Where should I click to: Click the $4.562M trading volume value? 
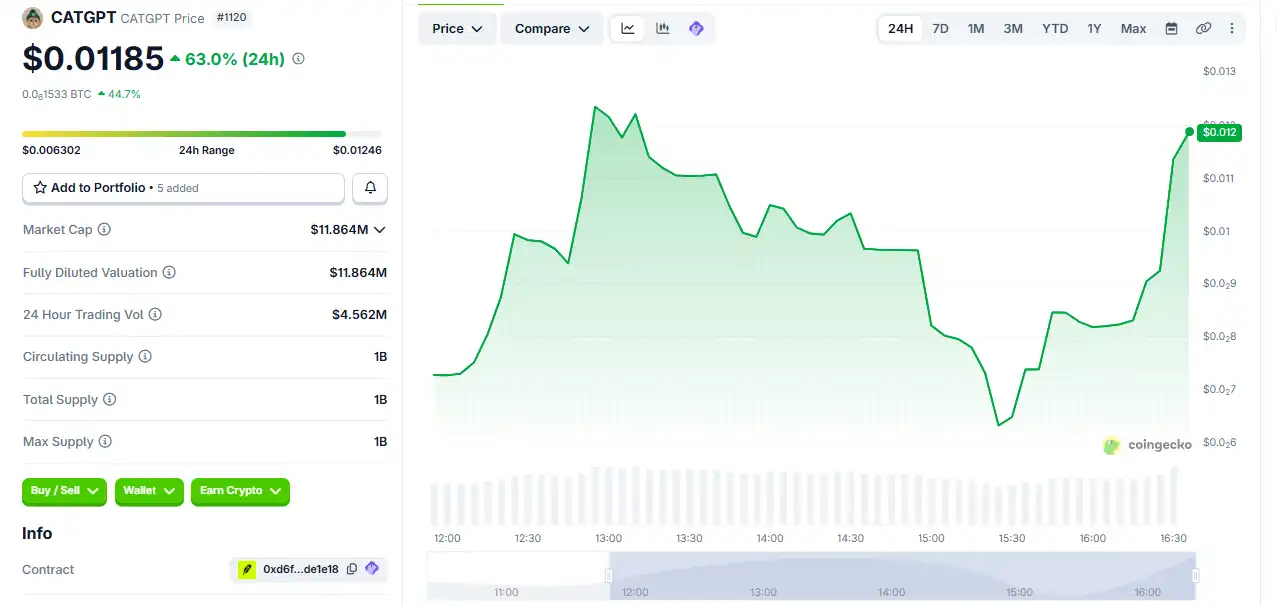359,314
